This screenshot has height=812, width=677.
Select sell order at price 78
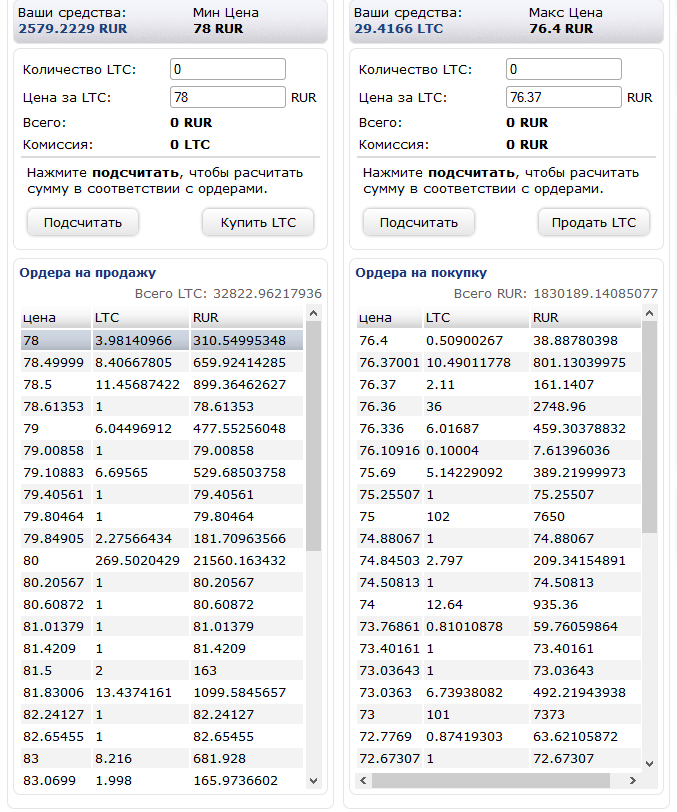[x=162, y=340]
